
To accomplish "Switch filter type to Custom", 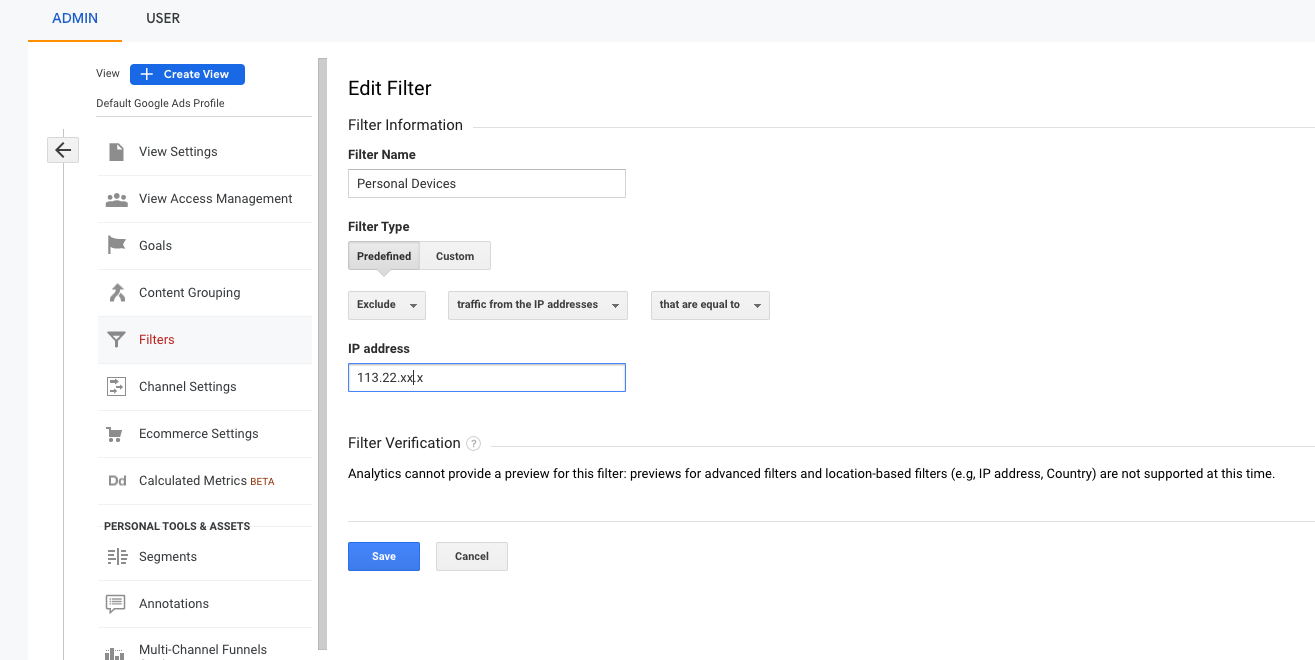I will click(455, 256).
